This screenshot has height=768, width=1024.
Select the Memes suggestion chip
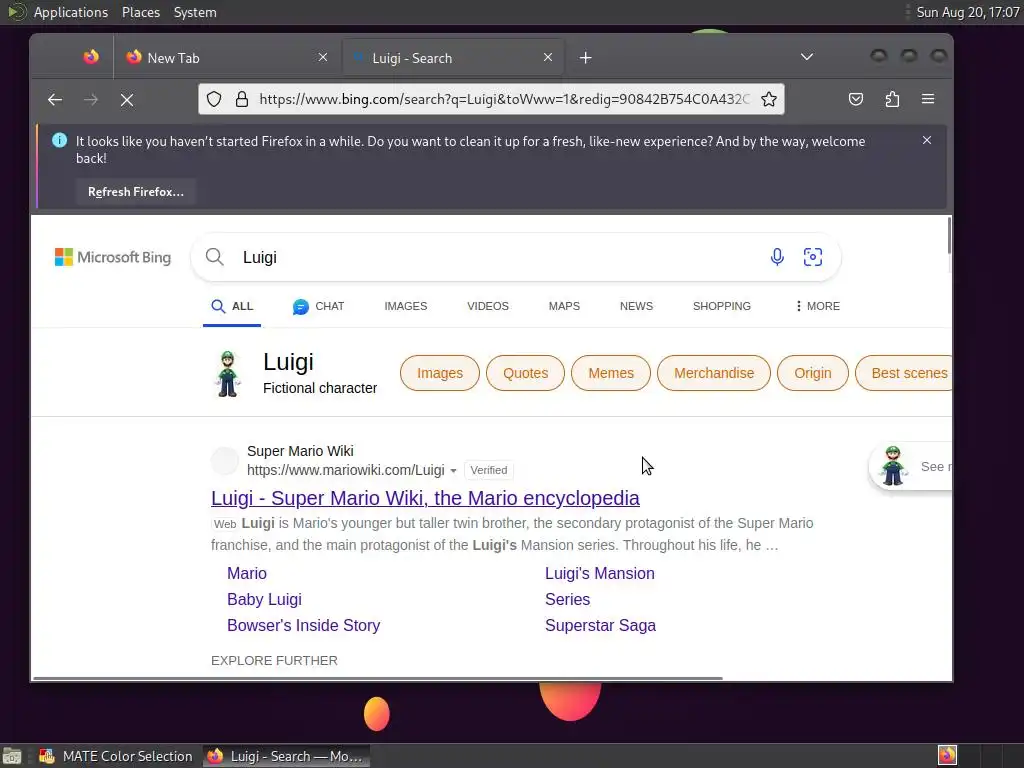(611, 373)
